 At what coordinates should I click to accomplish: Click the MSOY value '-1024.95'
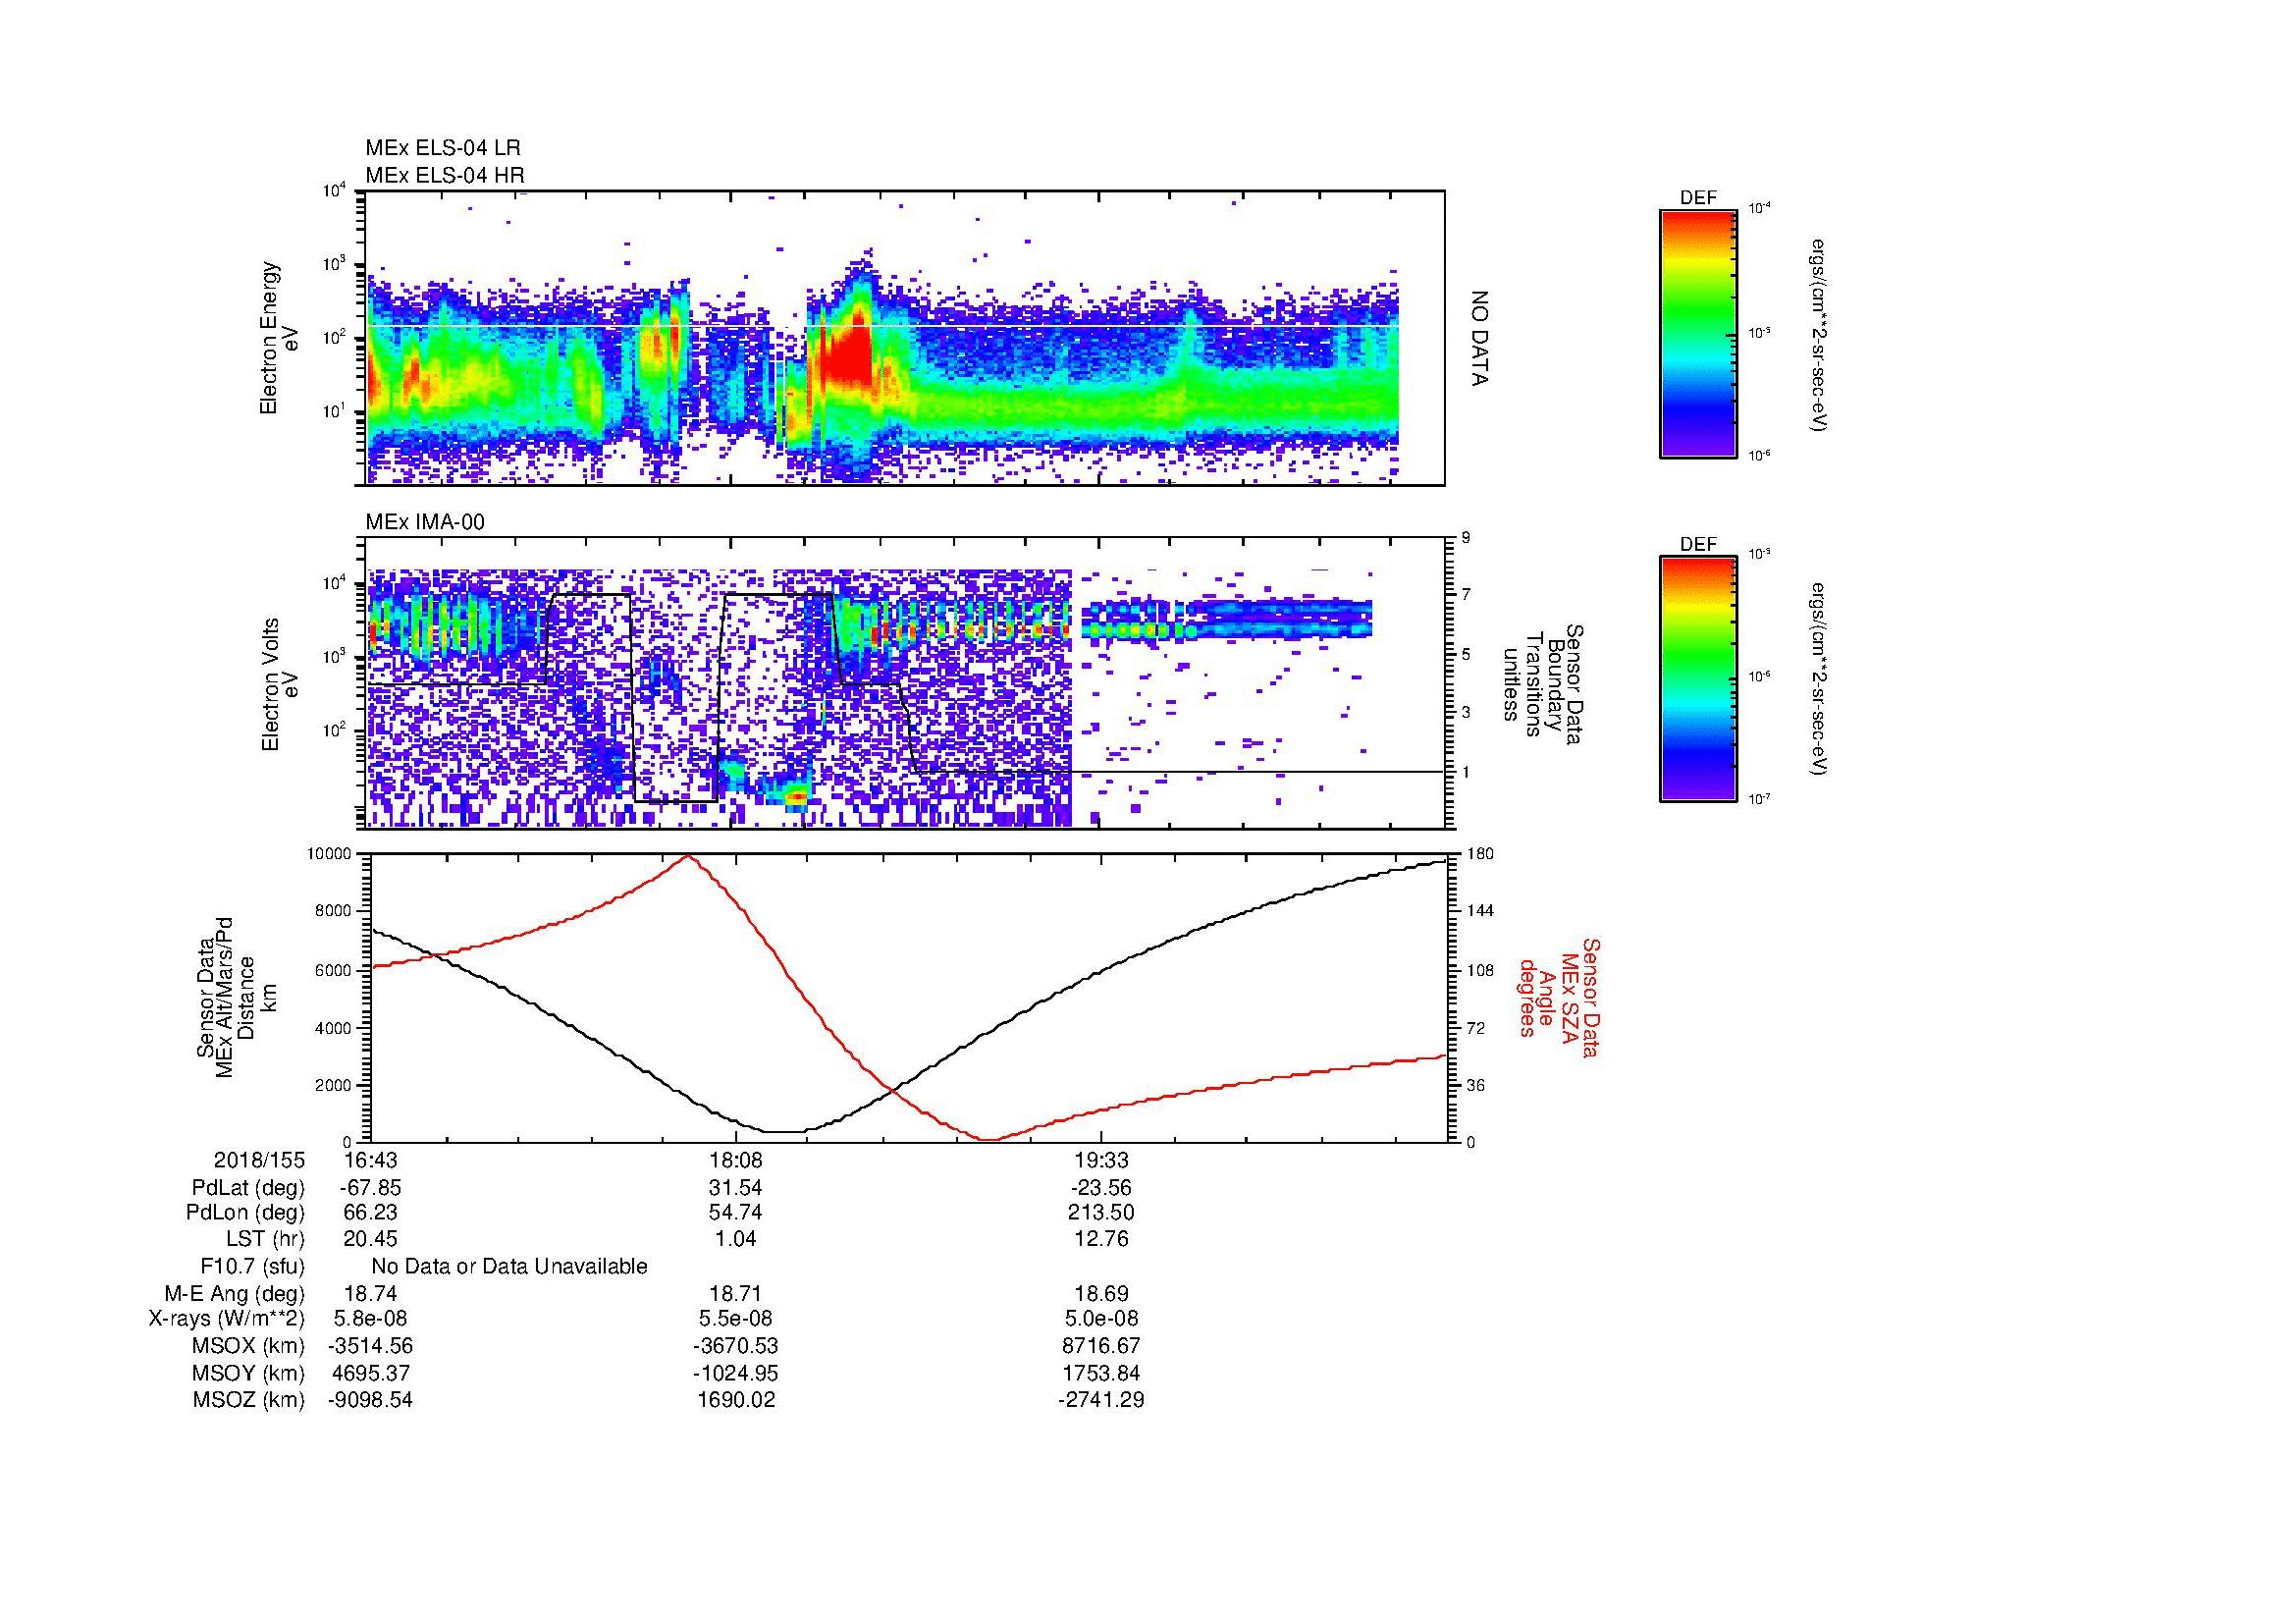[736, 1374]
